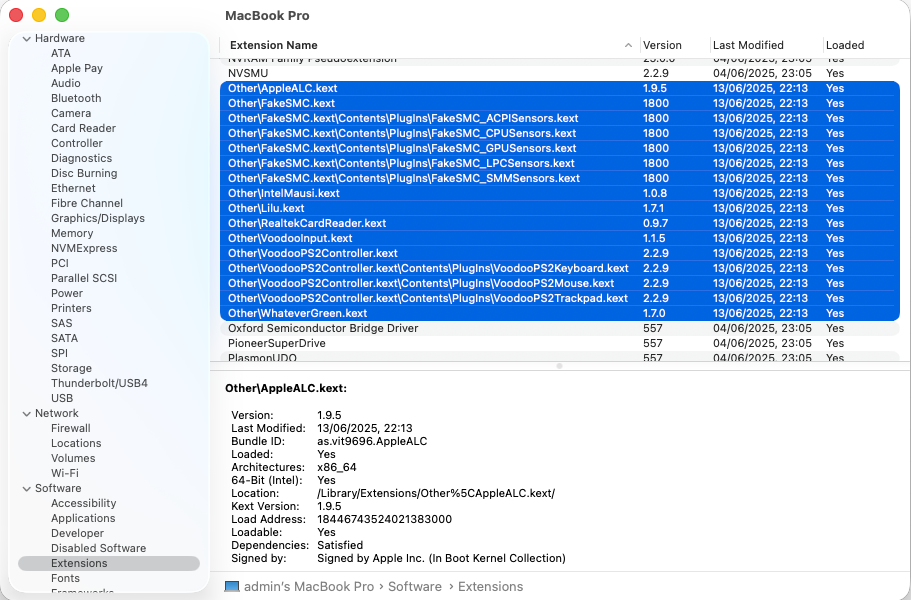Select Fonts in the sidebar

click(x=65, y=579)
